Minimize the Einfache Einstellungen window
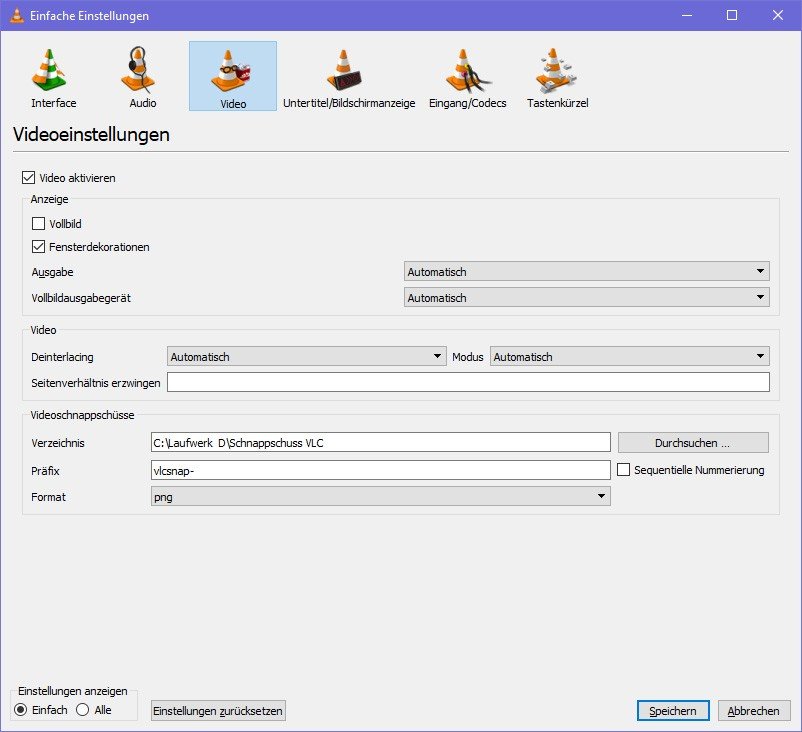Viewport: 802px width, 732px height. [687, 15]
